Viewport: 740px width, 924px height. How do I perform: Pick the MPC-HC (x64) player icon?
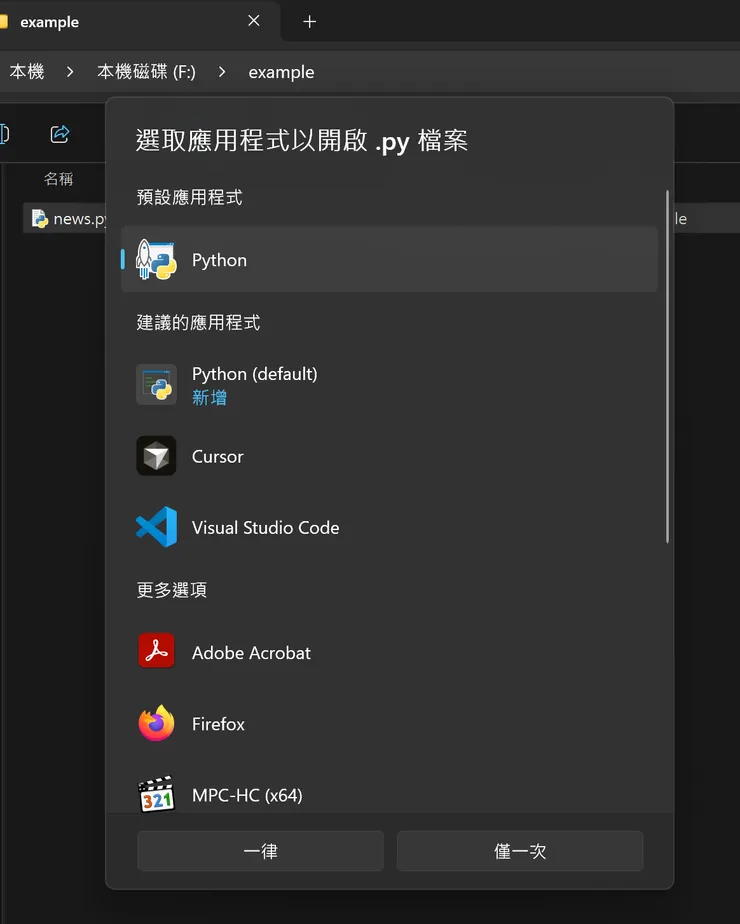156,794
